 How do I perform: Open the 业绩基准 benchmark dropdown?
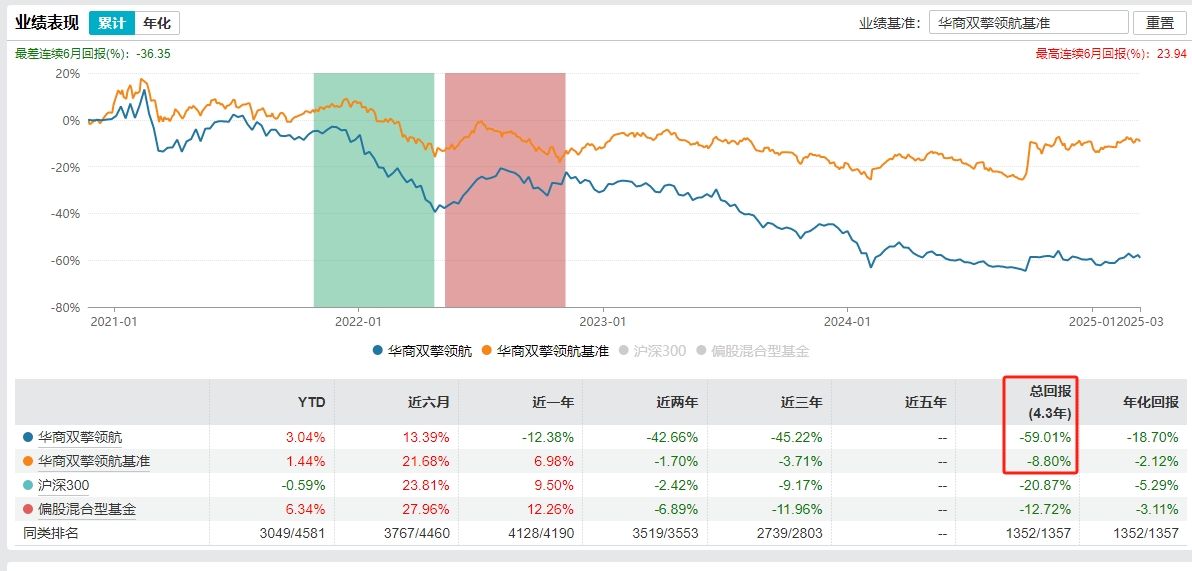[1028, 23]
